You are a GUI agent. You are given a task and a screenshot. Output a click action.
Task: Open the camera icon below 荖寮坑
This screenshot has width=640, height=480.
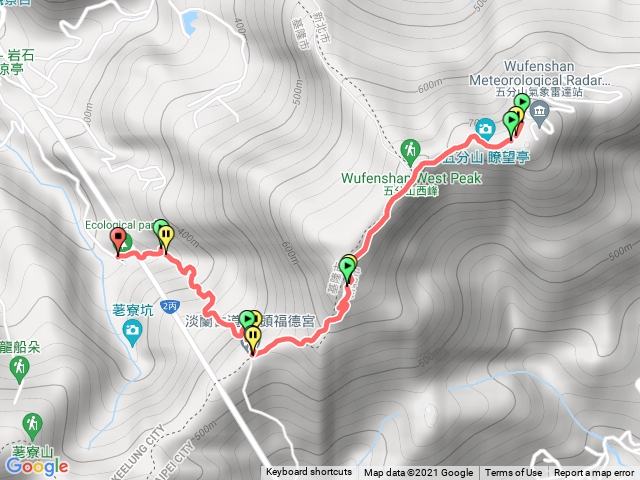tap(133, 332)
